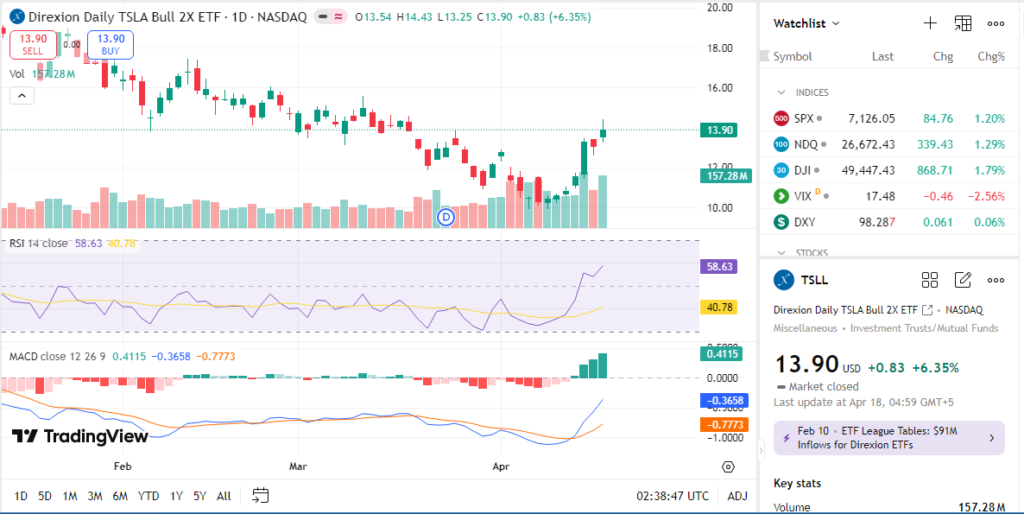Open chart settings hexagon gear icon
Viewport: 1024px width, 514px height.
[728, 467]
